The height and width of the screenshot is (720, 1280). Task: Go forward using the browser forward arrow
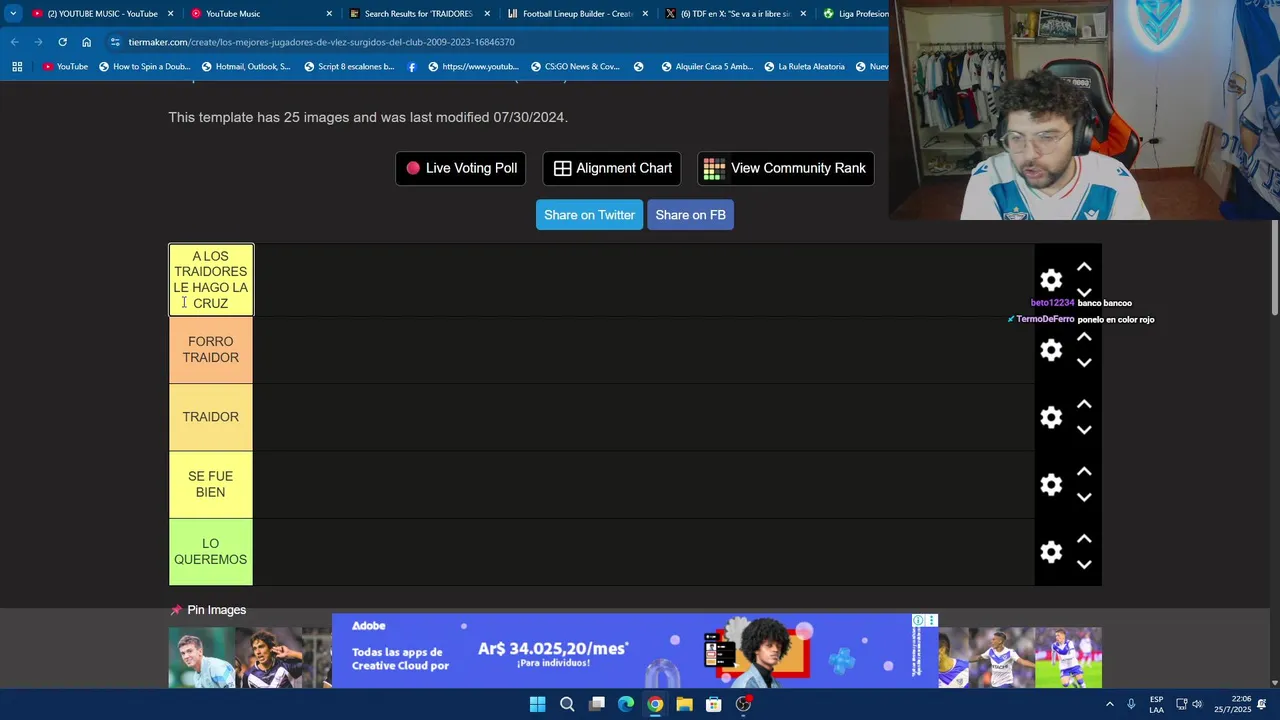[38, 42]
